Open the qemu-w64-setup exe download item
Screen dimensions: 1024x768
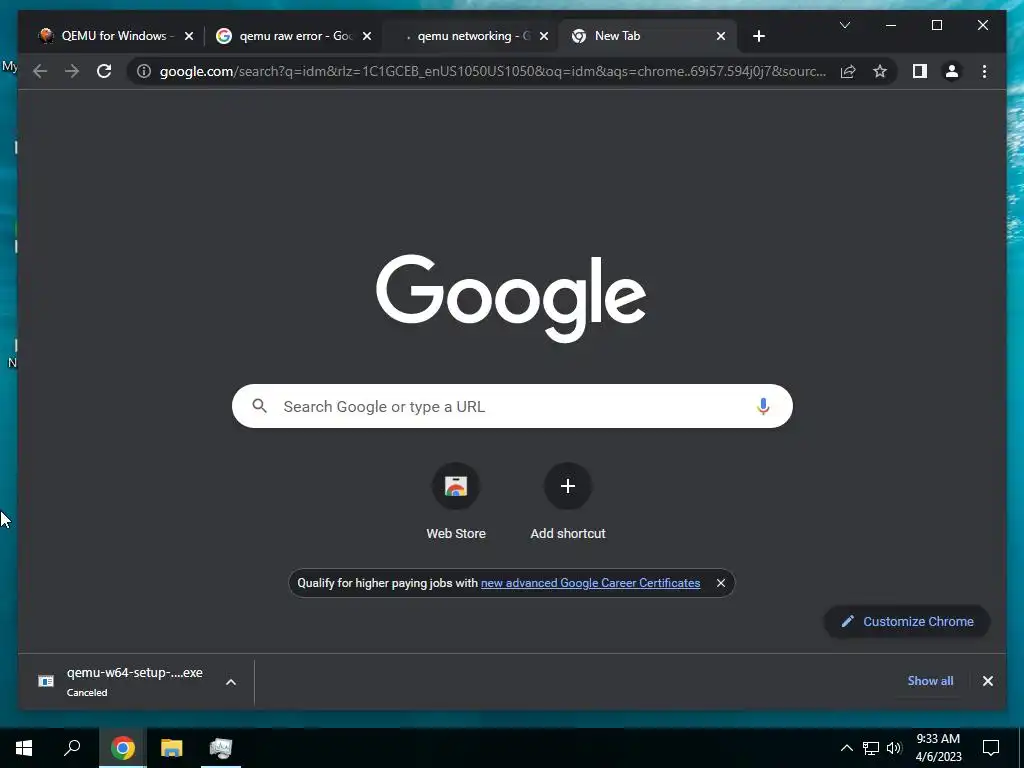[x=121, y=681]
